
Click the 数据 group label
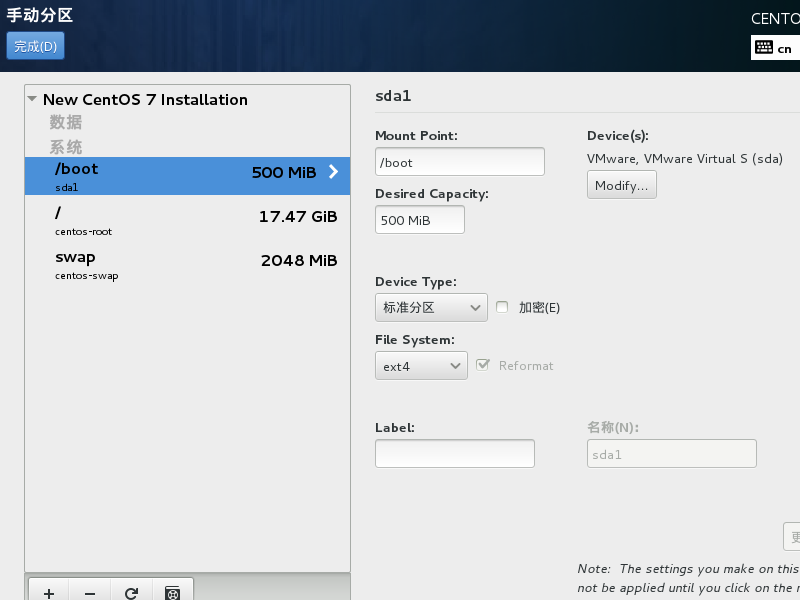(65, 122)
